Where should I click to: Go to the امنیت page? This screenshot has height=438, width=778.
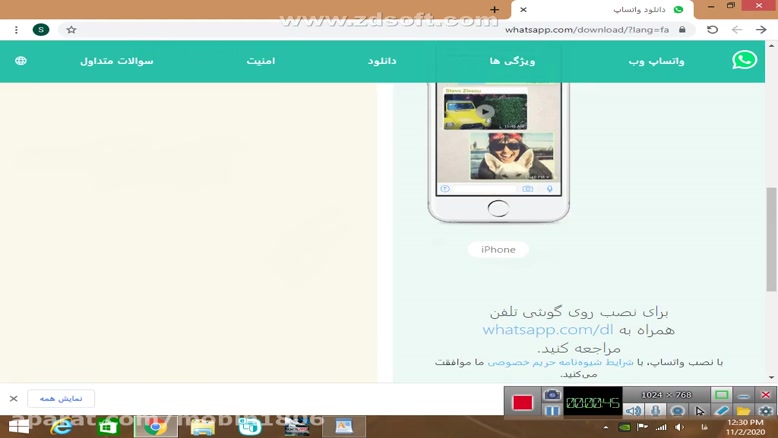[x=261, y=61]
